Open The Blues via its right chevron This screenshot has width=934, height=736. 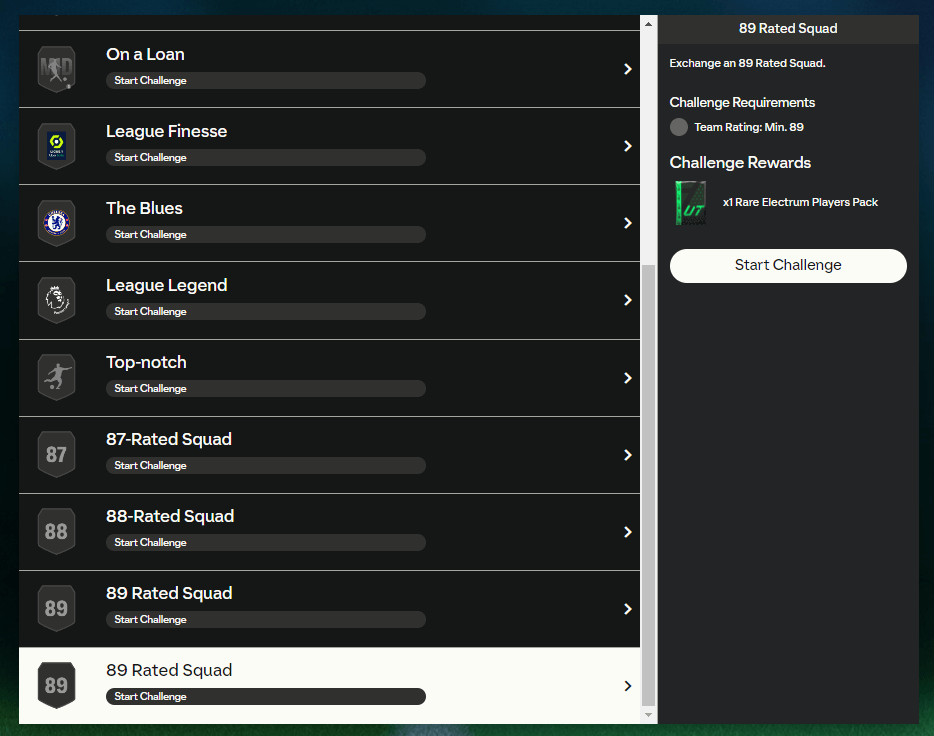click(627, 223)
